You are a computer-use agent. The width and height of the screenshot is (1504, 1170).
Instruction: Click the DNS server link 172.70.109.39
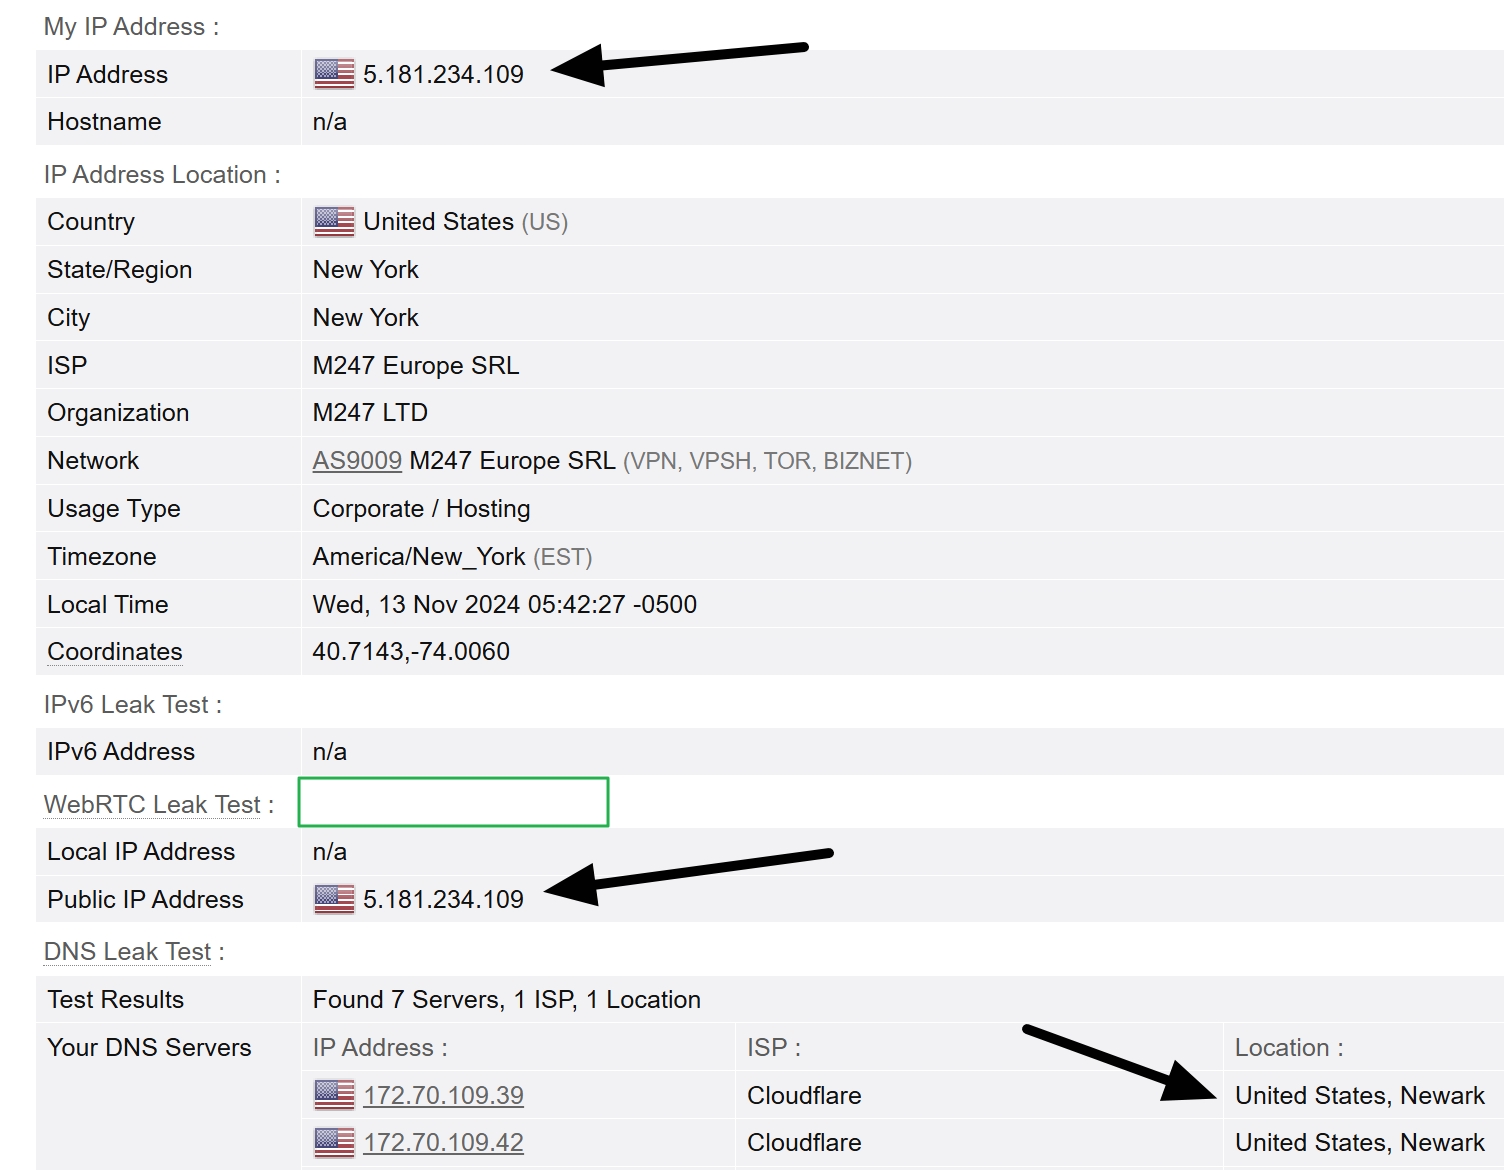pyautogui.click(x=443, y=1095)
